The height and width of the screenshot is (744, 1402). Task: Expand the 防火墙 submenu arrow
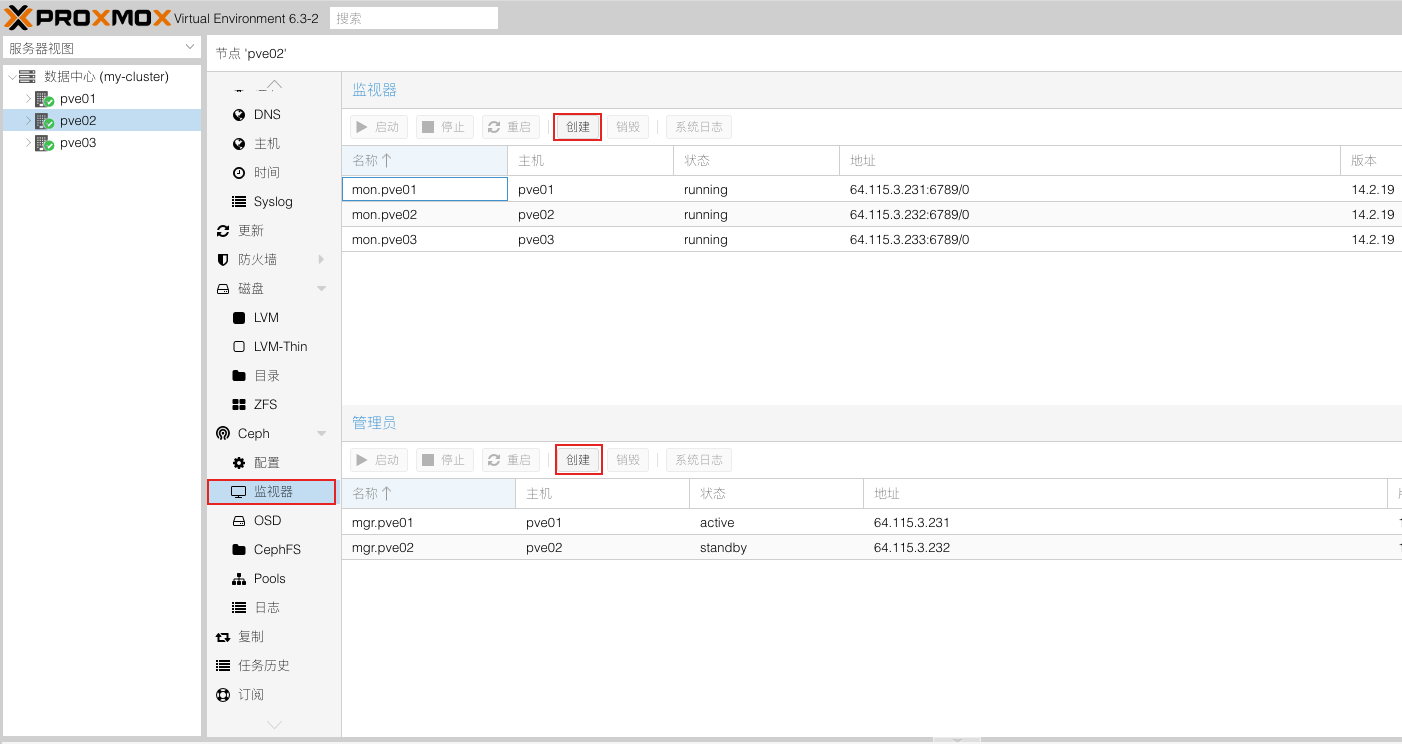click(321, 260)
